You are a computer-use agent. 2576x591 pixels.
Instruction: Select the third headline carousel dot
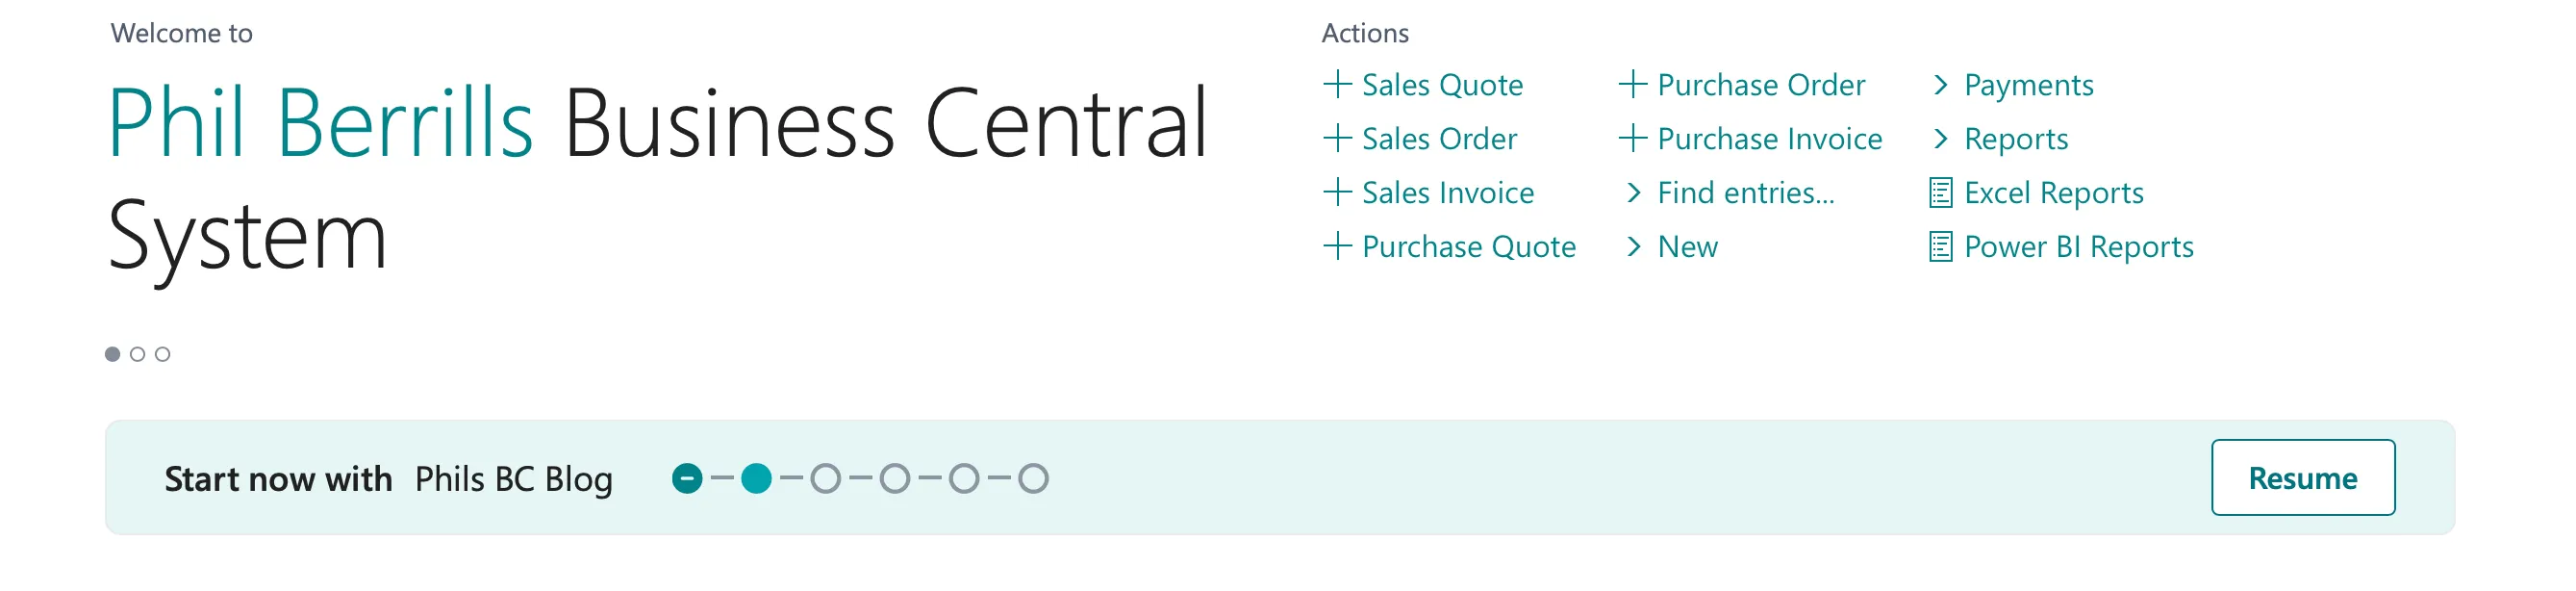163,354
